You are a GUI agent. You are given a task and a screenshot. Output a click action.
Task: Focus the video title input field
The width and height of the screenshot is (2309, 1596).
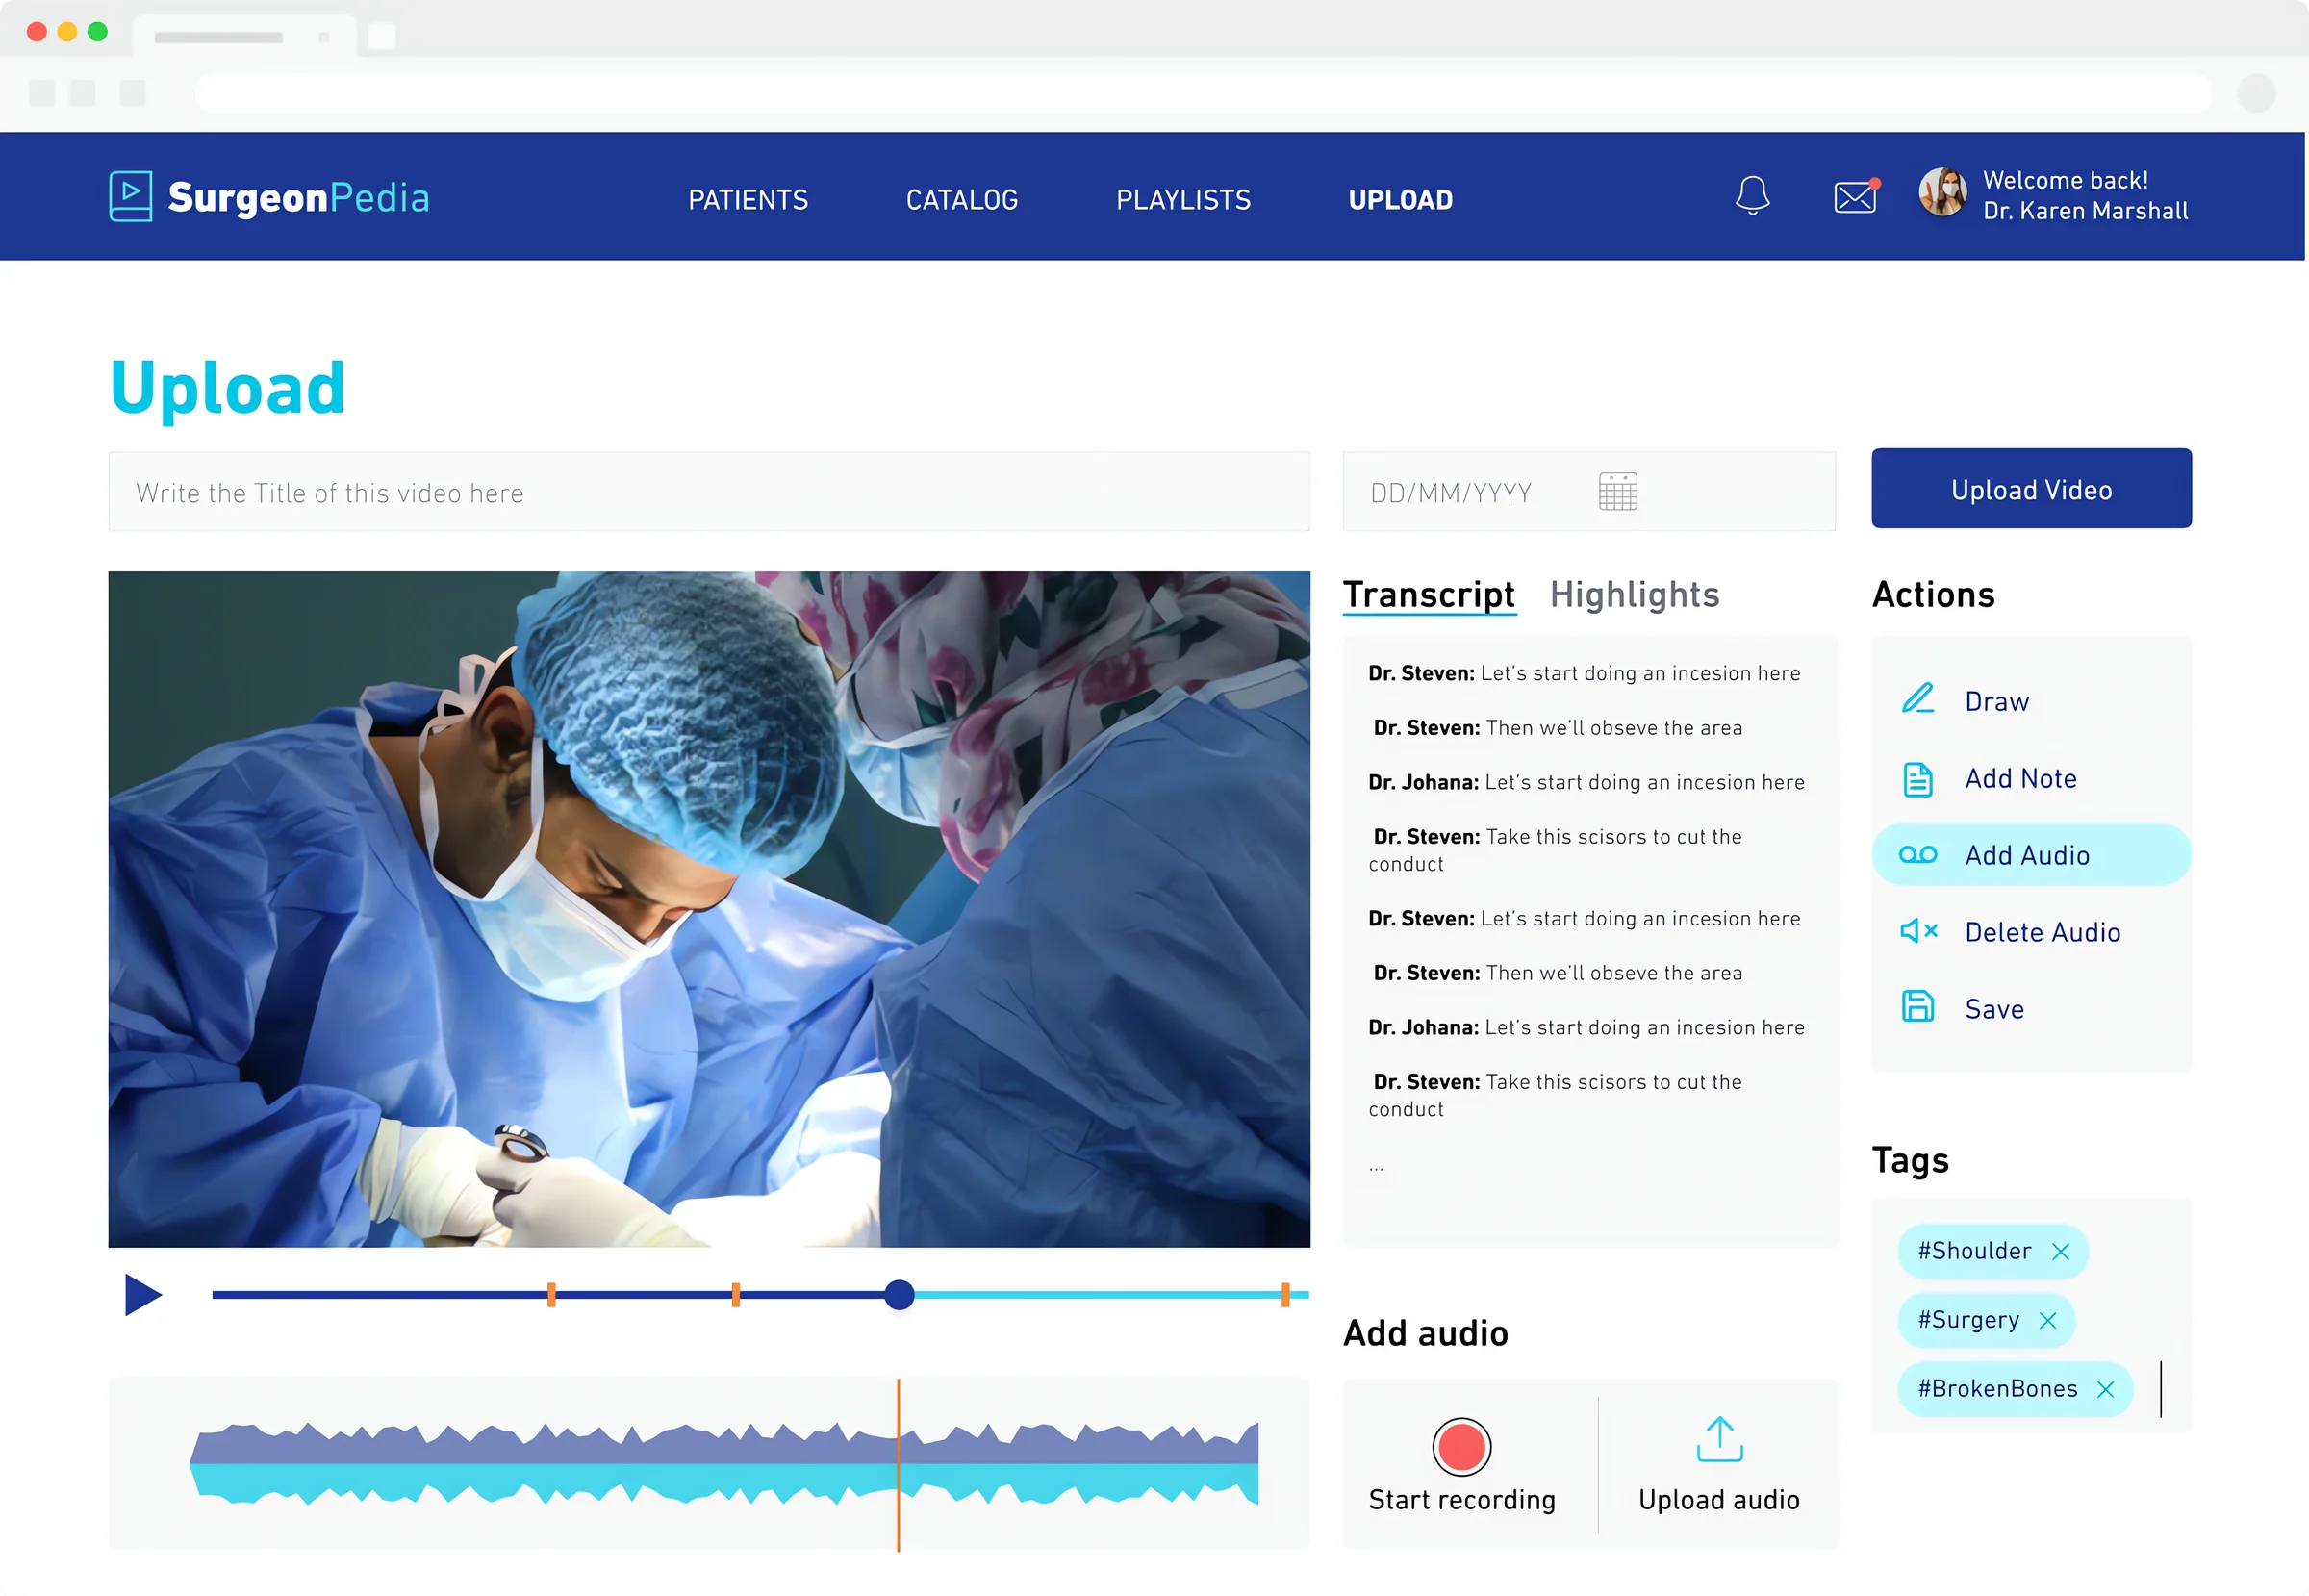tap(709, 491)
